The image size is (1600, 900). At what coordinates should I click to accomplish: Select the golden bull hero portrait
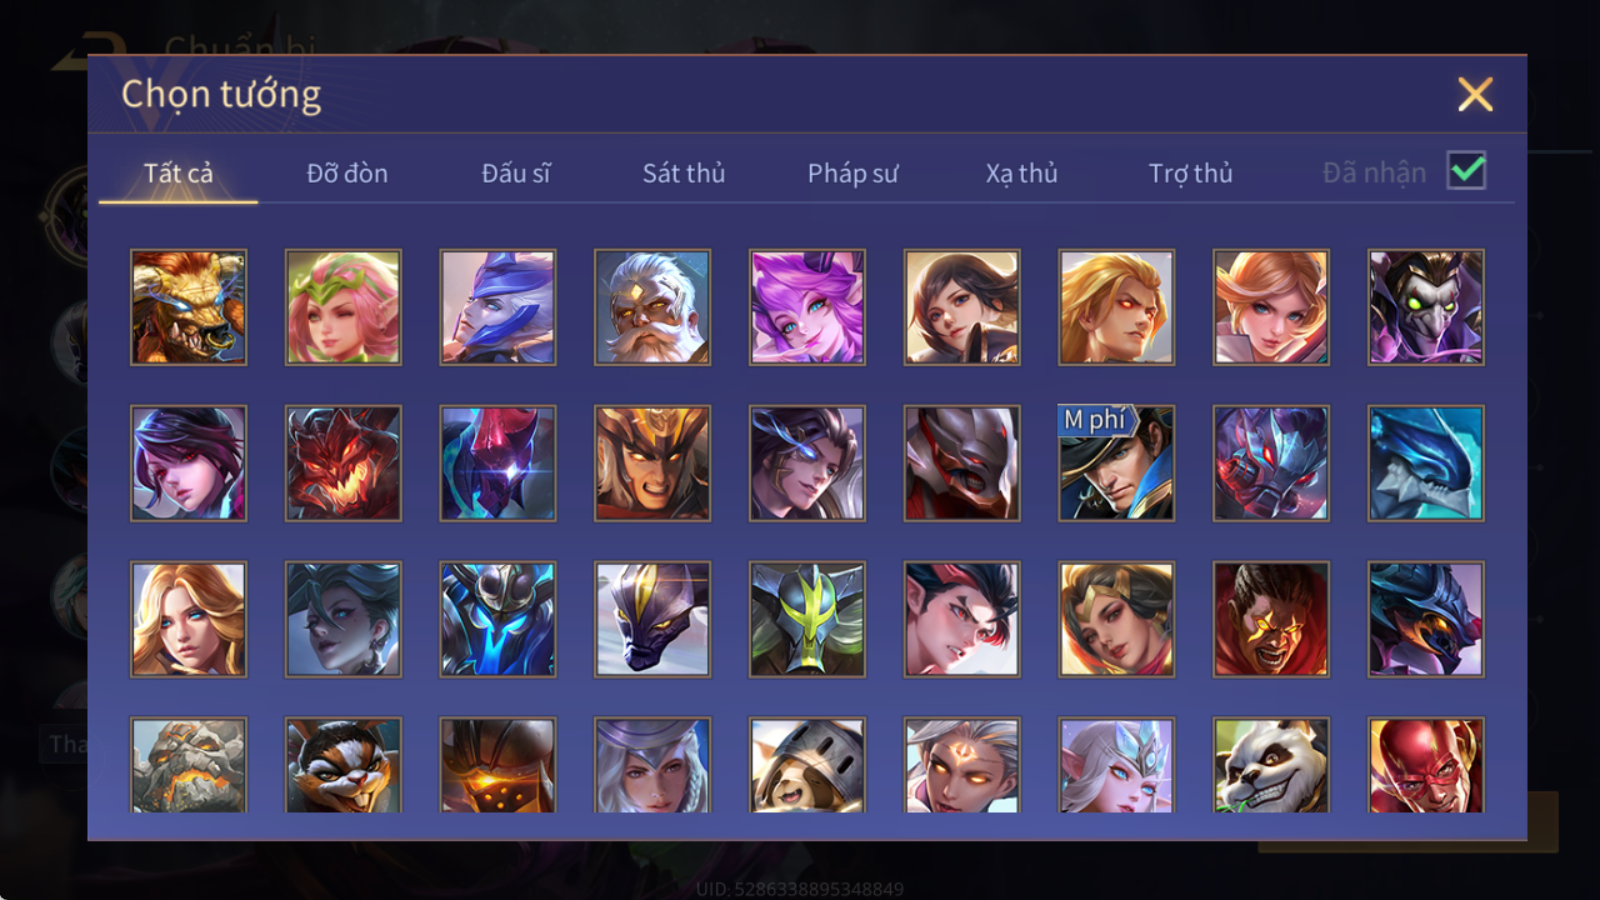(188, 307)
